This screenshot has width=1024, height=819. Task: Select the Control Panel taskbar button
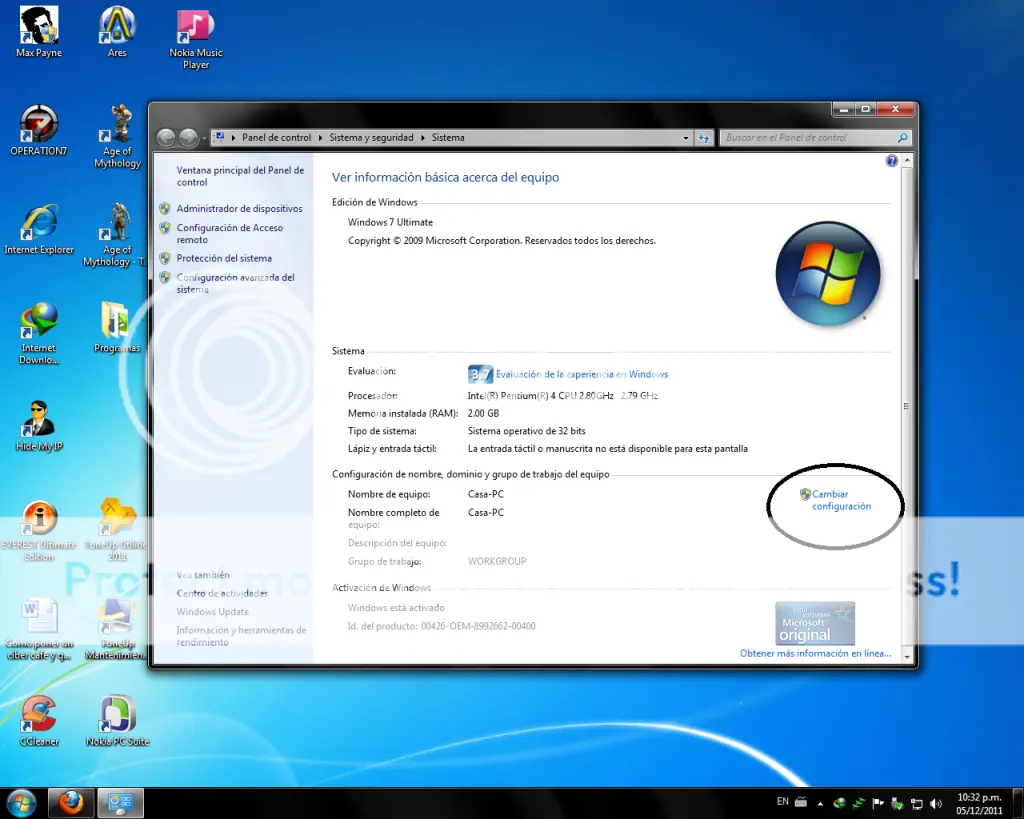[121, 803]
